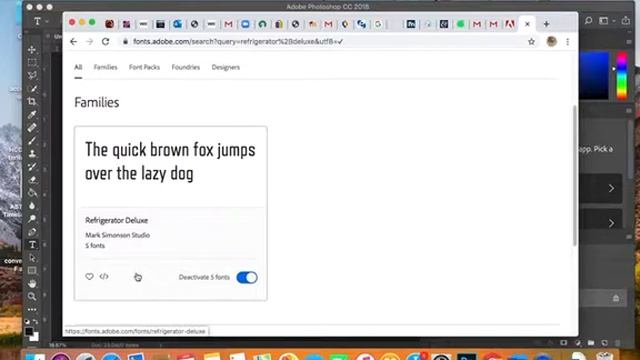The image size is (640, 360).
Task: Expand the upper chevron row in Photoshop panel
Action: (x=611, y=188)
